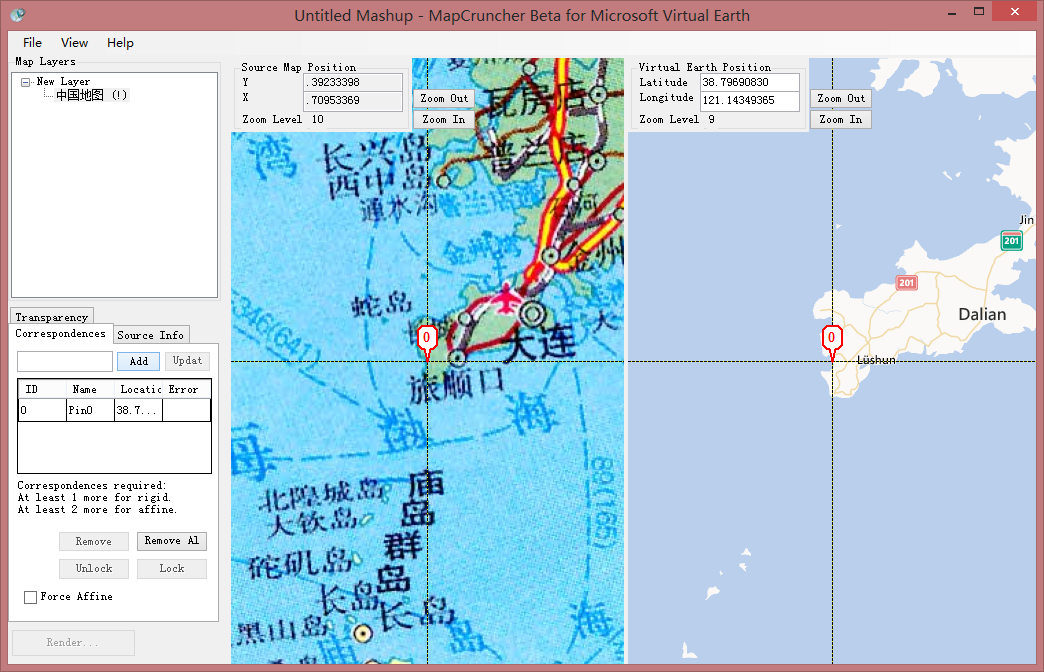
Task: Click the Add correspondence button
Action: pos(138,361)
